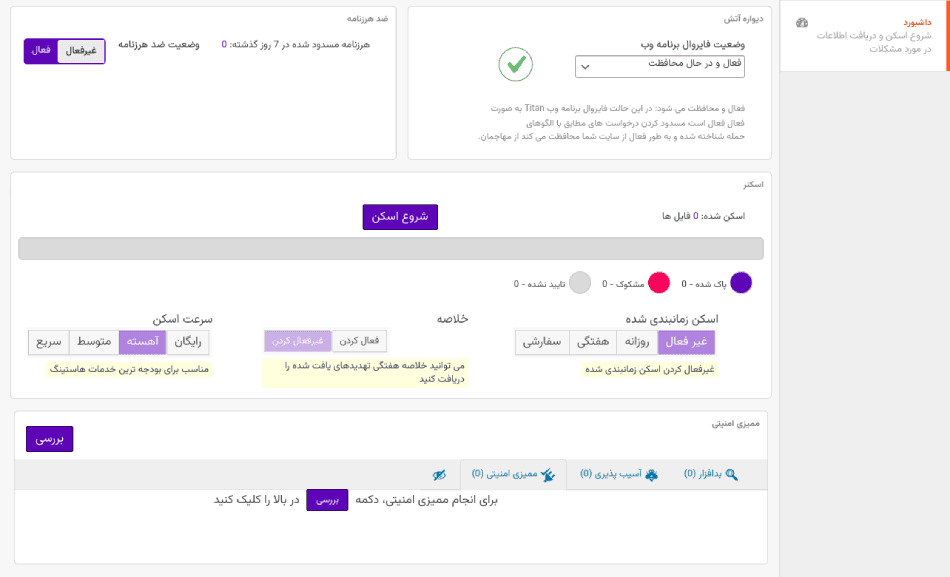
Task: Click the green firewall status checkmark icon
Action: [x=516, y=64]
